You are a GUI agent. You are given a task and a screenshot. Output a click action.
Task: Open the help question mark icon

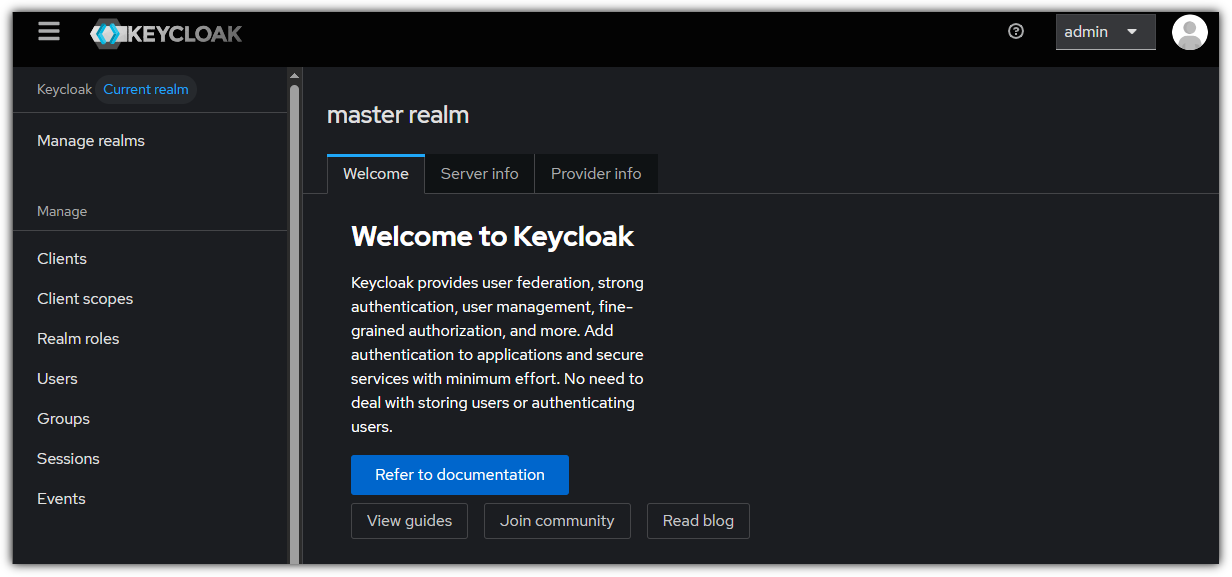coord(1016,31)
